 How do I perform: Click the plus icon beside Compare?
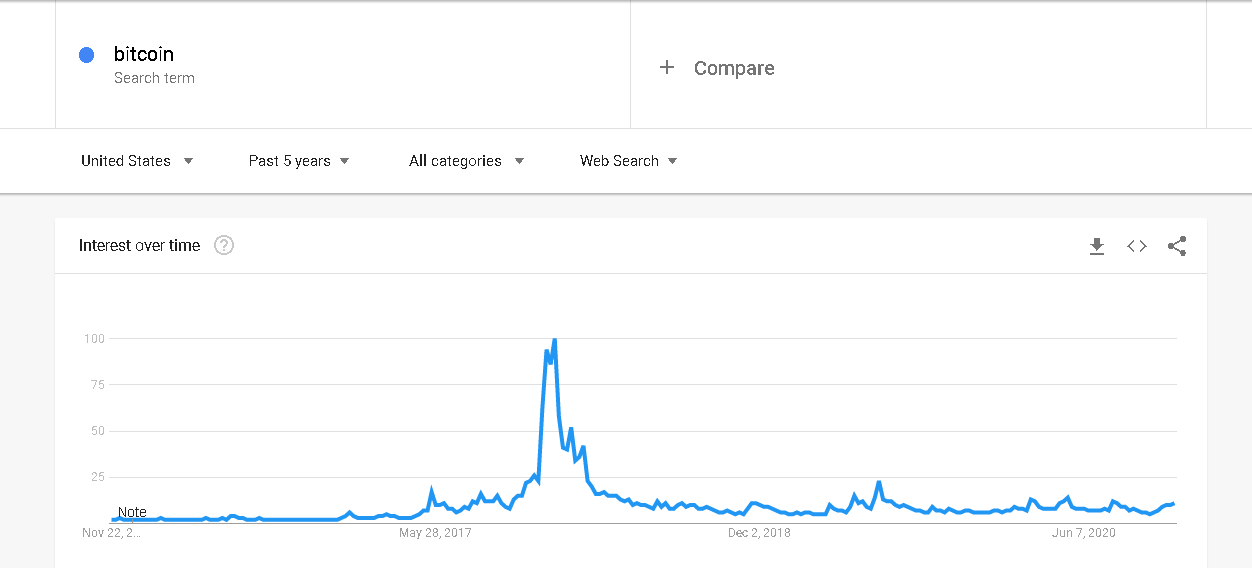pyautogui.click(x=667, y=68)
